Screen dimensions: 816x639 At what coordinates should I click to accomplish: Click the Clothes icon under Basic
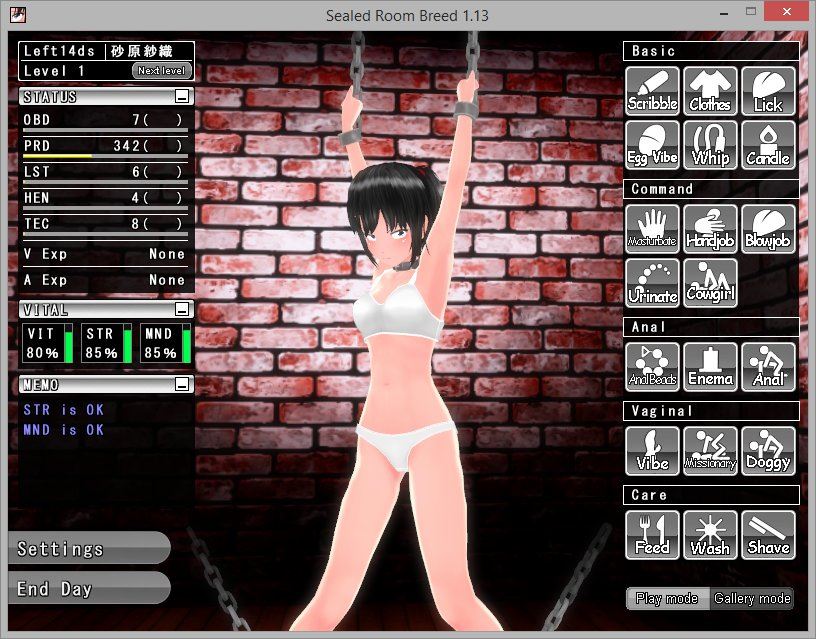coord(710,90)
